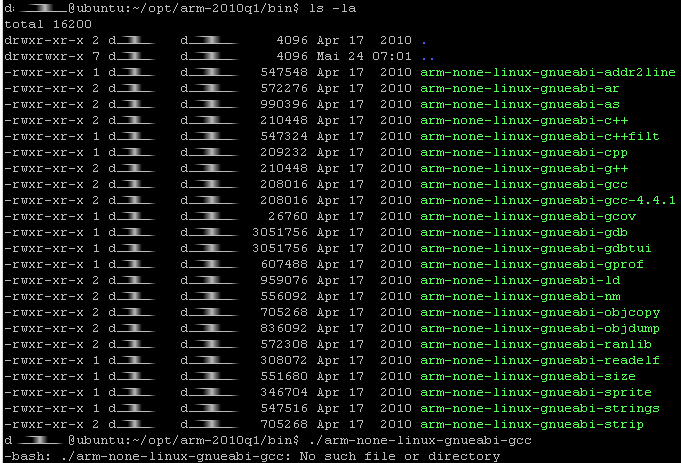Image resolution: width=681 pixels, height=463 pixels.
Task: Click the 'No such file or directory' error
Action: 400,456
